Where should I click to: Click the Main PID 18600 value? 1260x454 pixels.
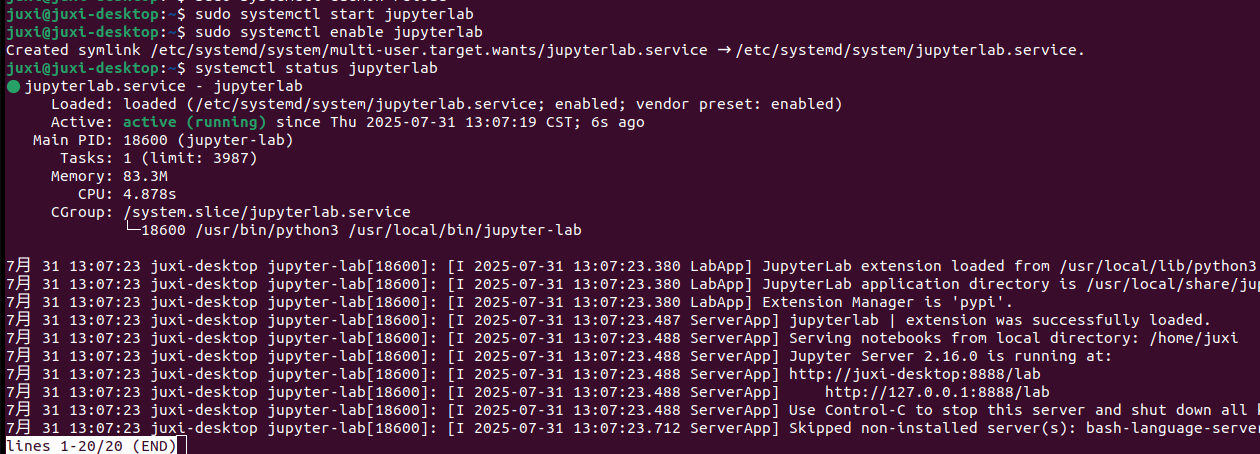point(145,140)
